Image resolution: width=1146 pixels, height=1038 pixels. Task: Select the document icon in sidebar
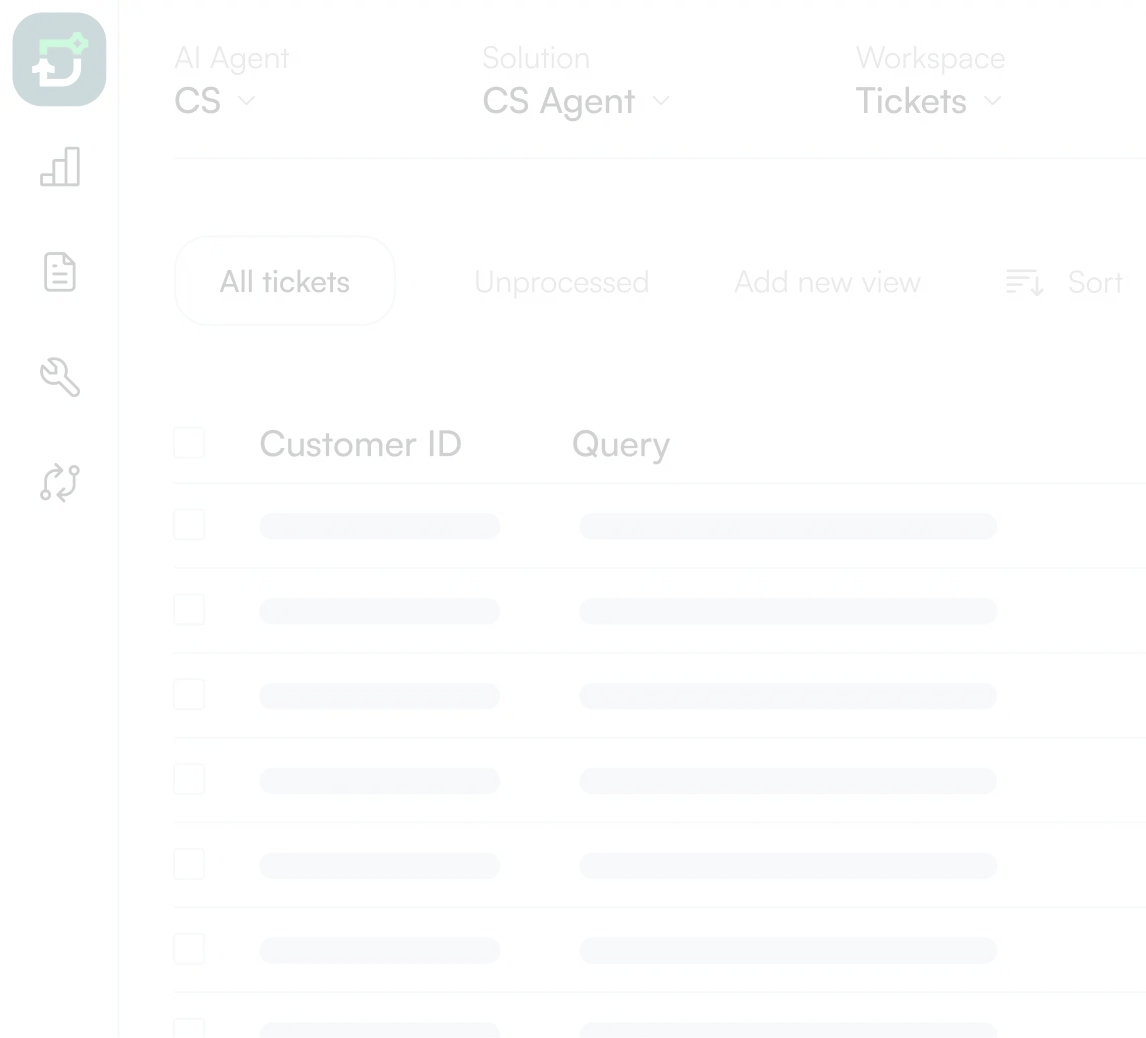coord(59,273)
